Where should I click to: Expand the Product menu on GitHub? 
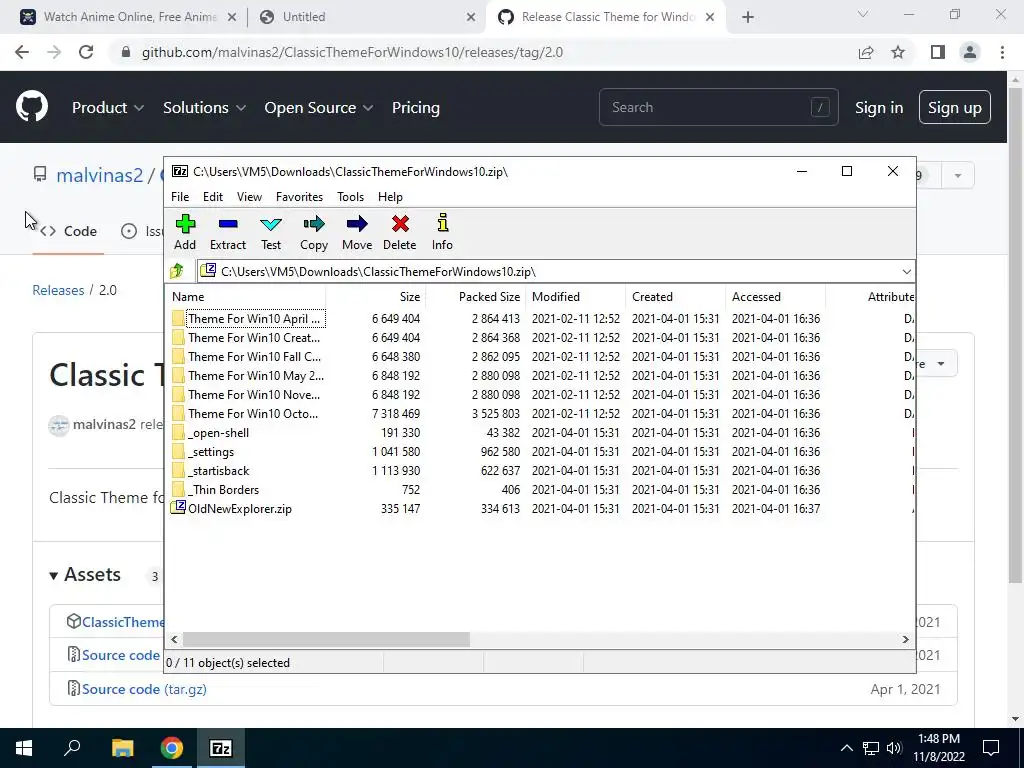point(108,107)
